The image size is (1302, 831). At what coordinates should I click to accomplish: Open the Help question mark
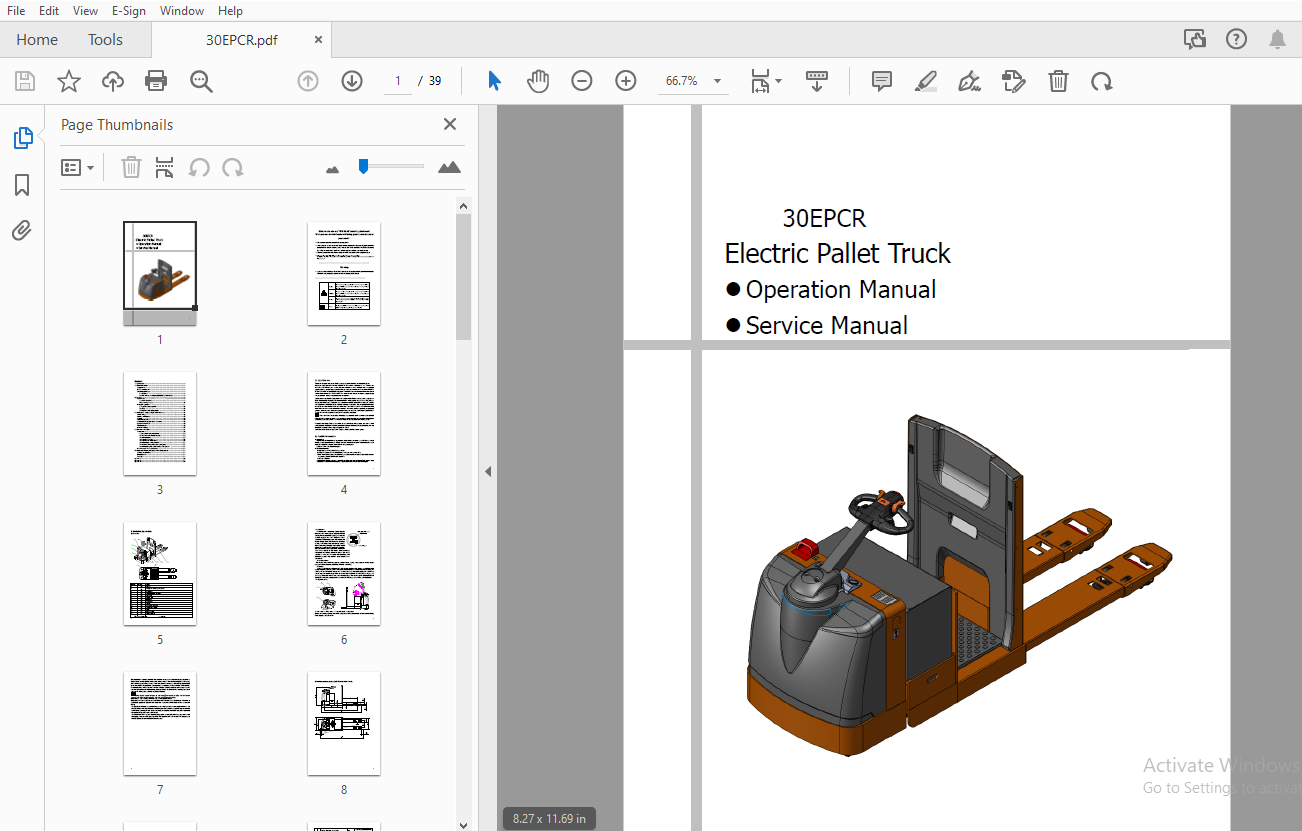tap(1237, 39)
